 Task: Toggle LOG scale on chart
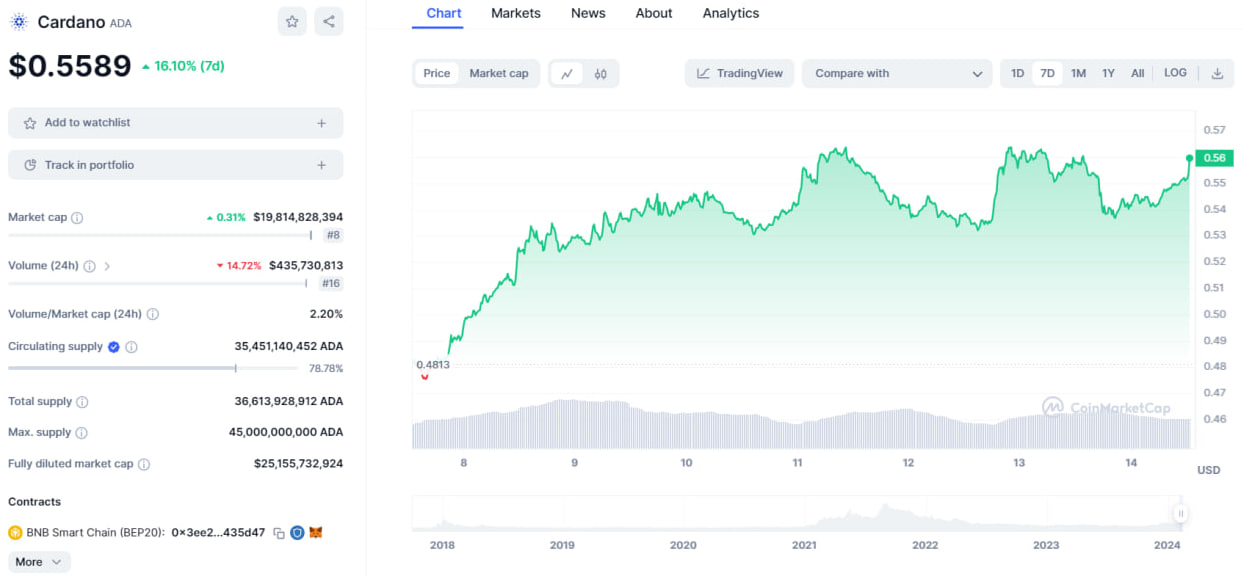tap(1176, 73)
